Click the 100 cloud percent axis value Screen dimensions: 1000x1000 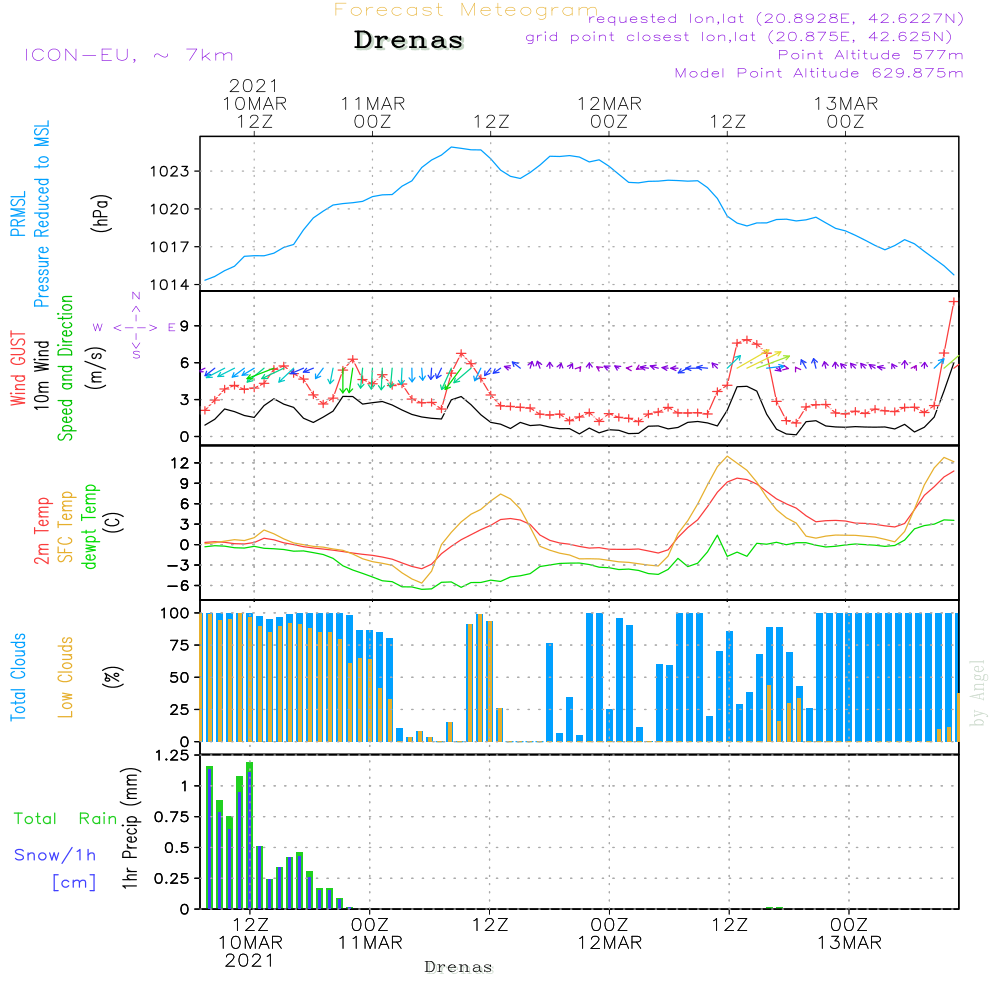pyautogui.click(x=175, y=613)
